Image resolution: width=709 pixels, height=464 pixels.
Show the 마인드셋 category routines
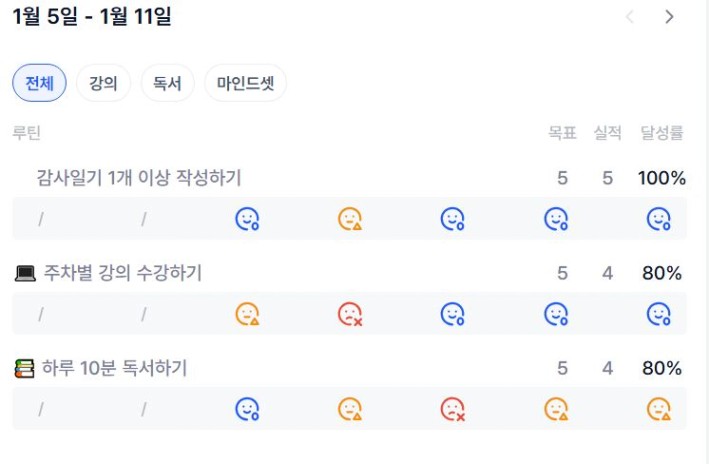(245, 83)
